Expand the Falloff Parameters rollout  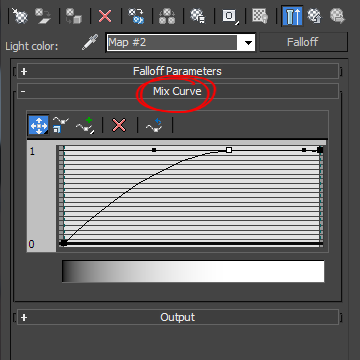pyautogui.click(x=178, y=71)
